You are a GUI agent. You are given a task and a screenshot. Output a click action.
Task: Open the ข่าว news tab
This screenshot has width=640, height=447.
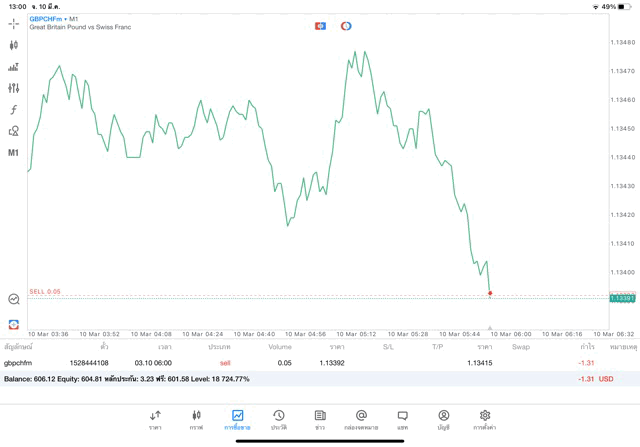tap(320, 419)
